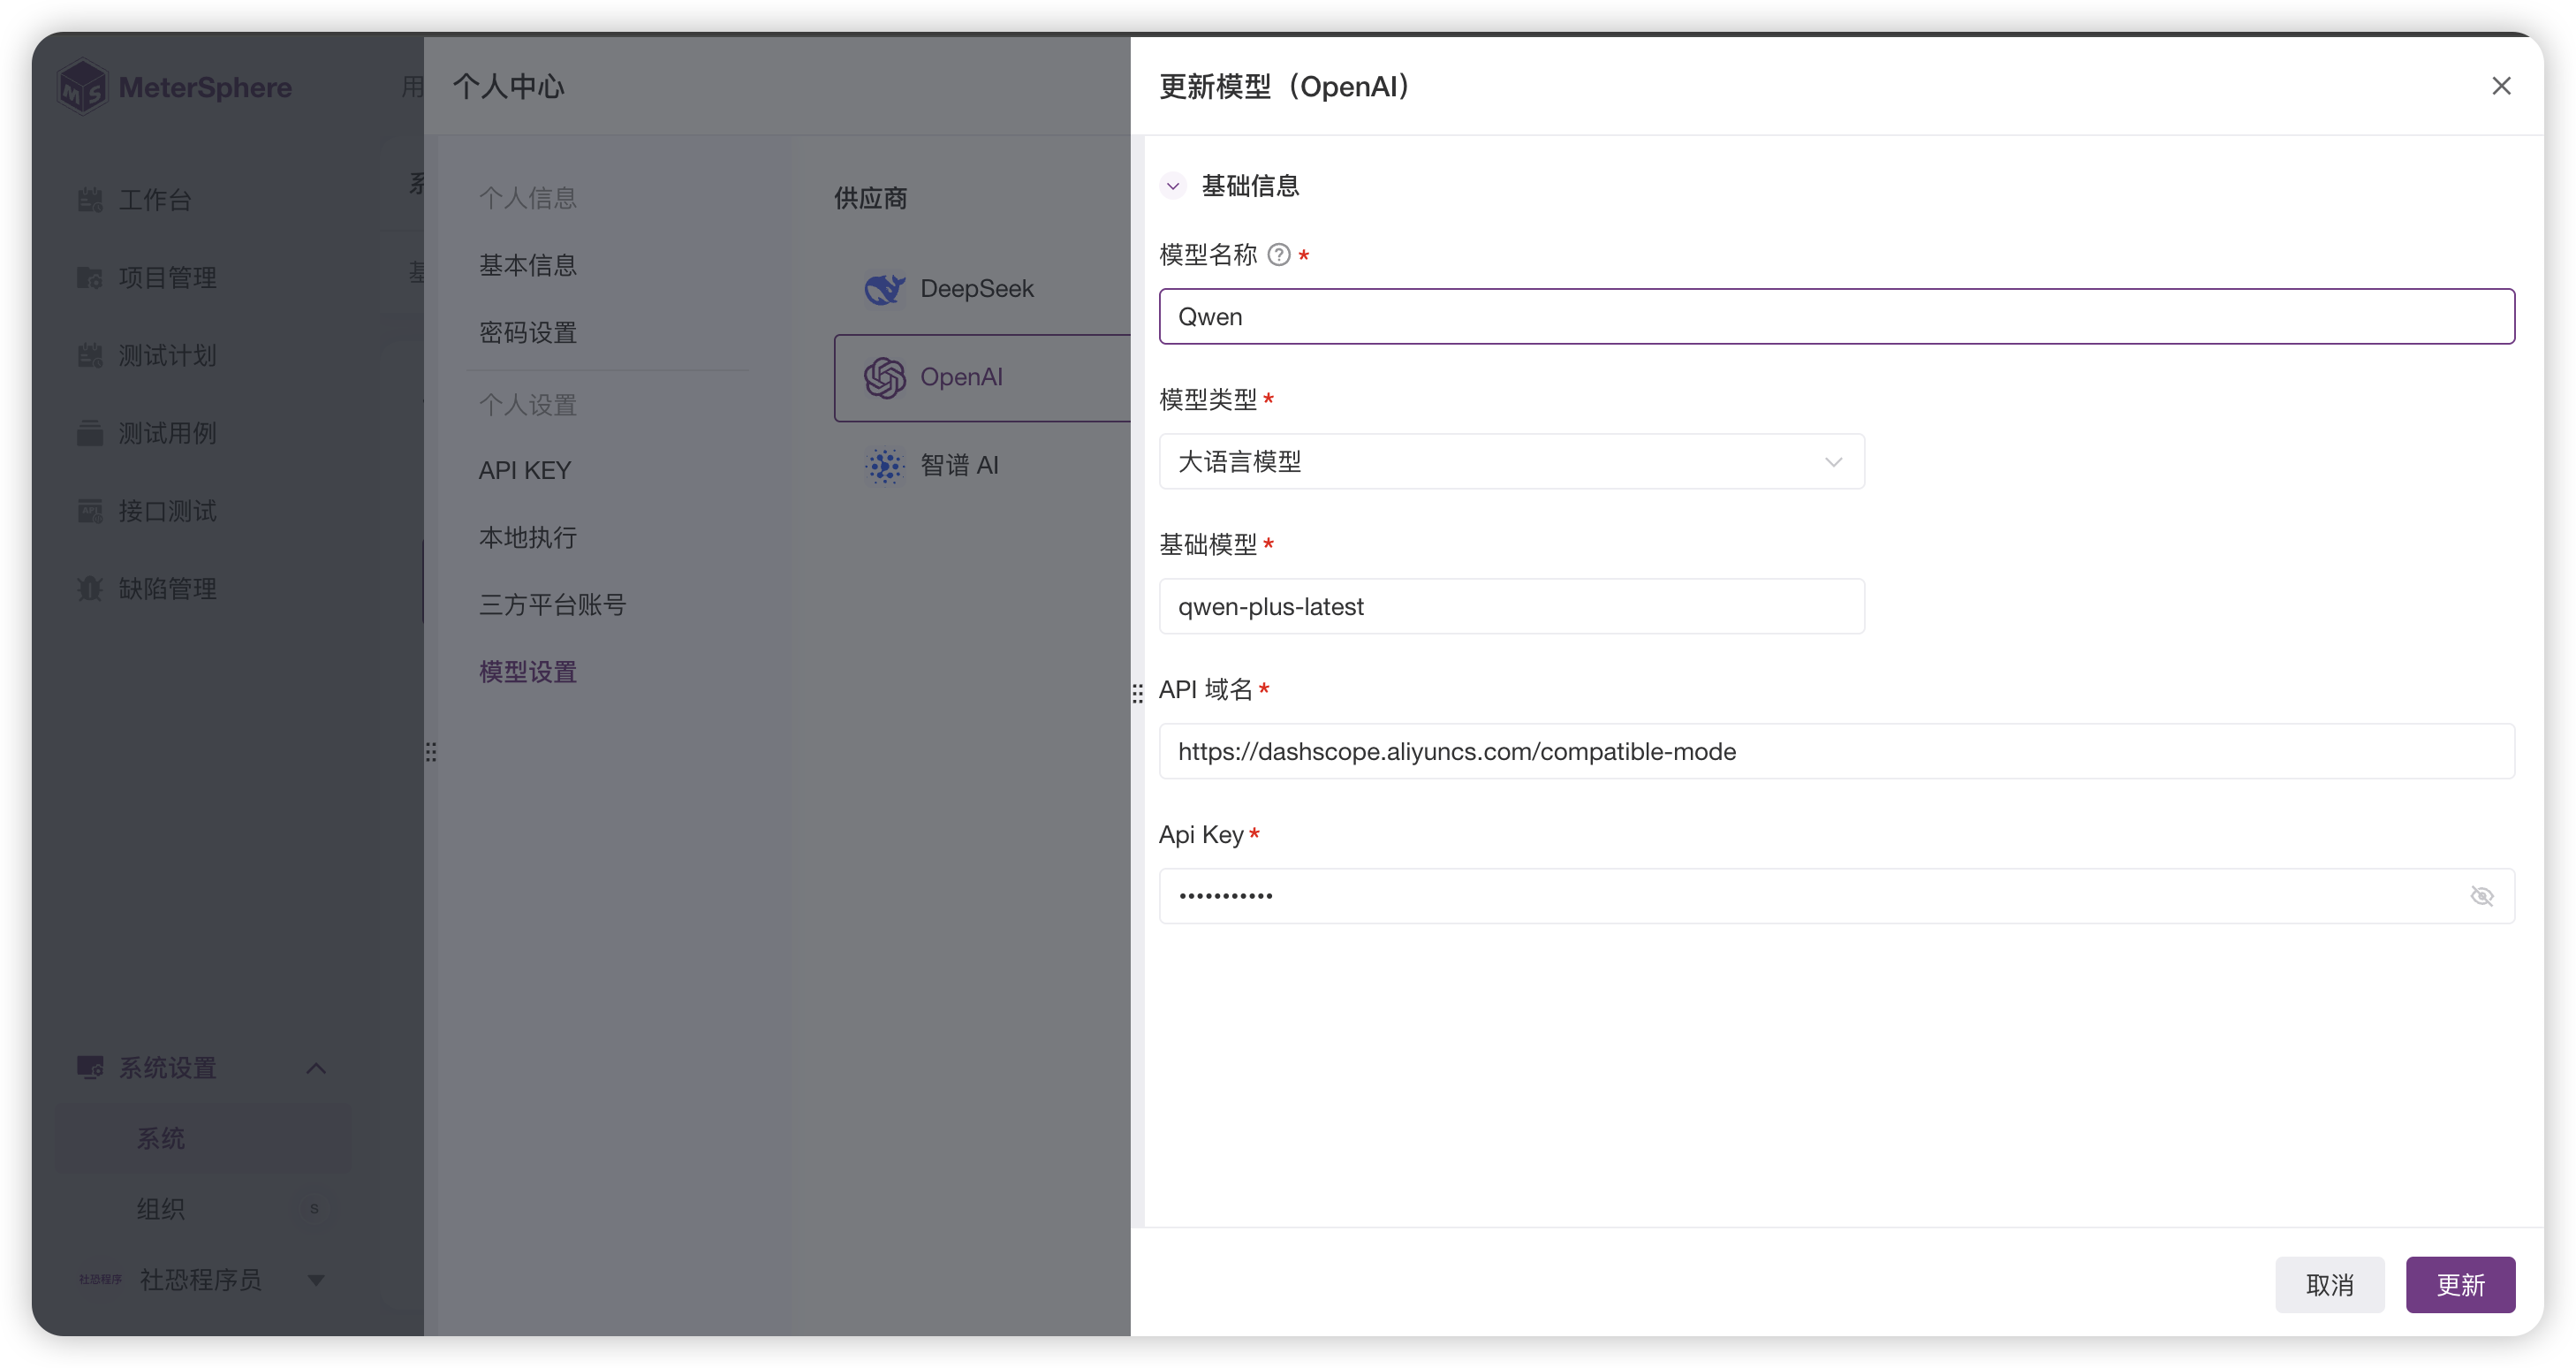Screen dimensions: 2576x1368
Task: Click the 更新 button
Action: (x=2459, y=1285)
